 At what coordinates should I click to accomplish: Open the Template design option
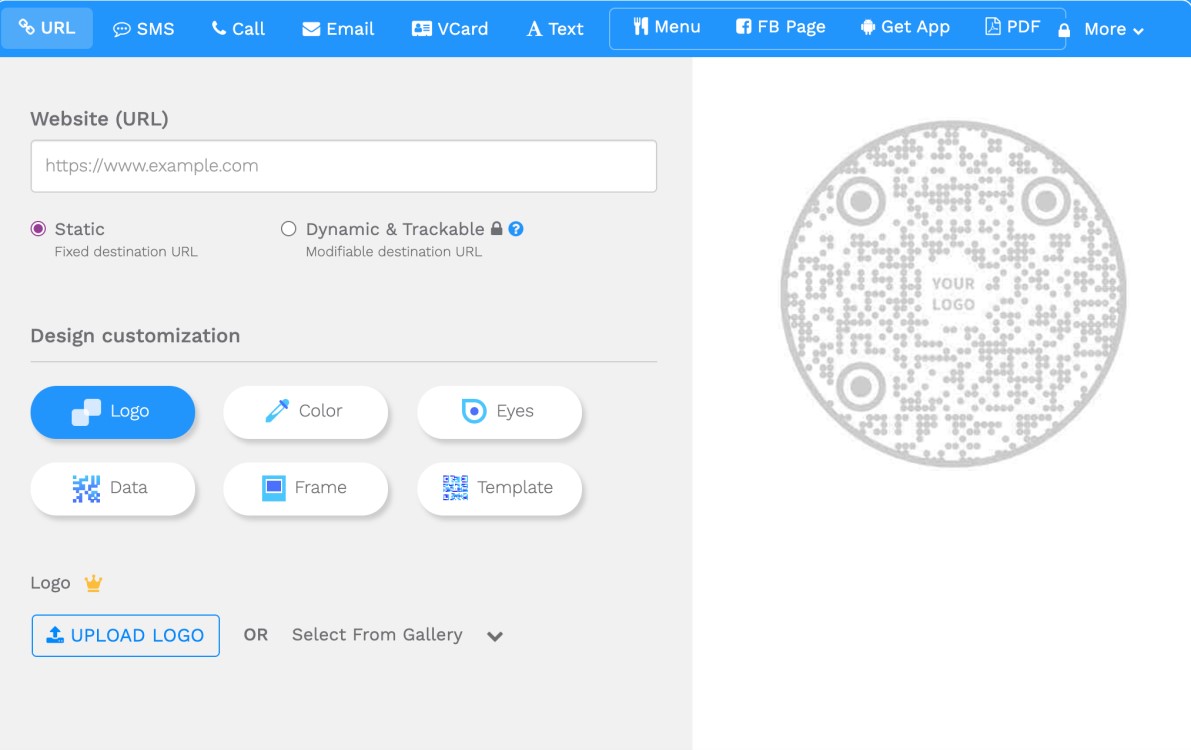coord(499,488)
